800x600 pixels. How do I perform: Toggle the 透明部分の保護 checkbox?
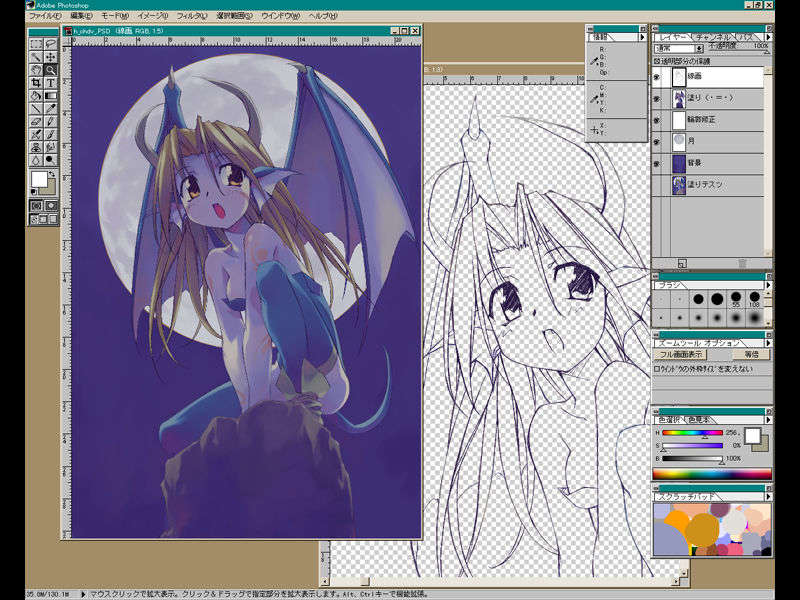tap(657, 61)
